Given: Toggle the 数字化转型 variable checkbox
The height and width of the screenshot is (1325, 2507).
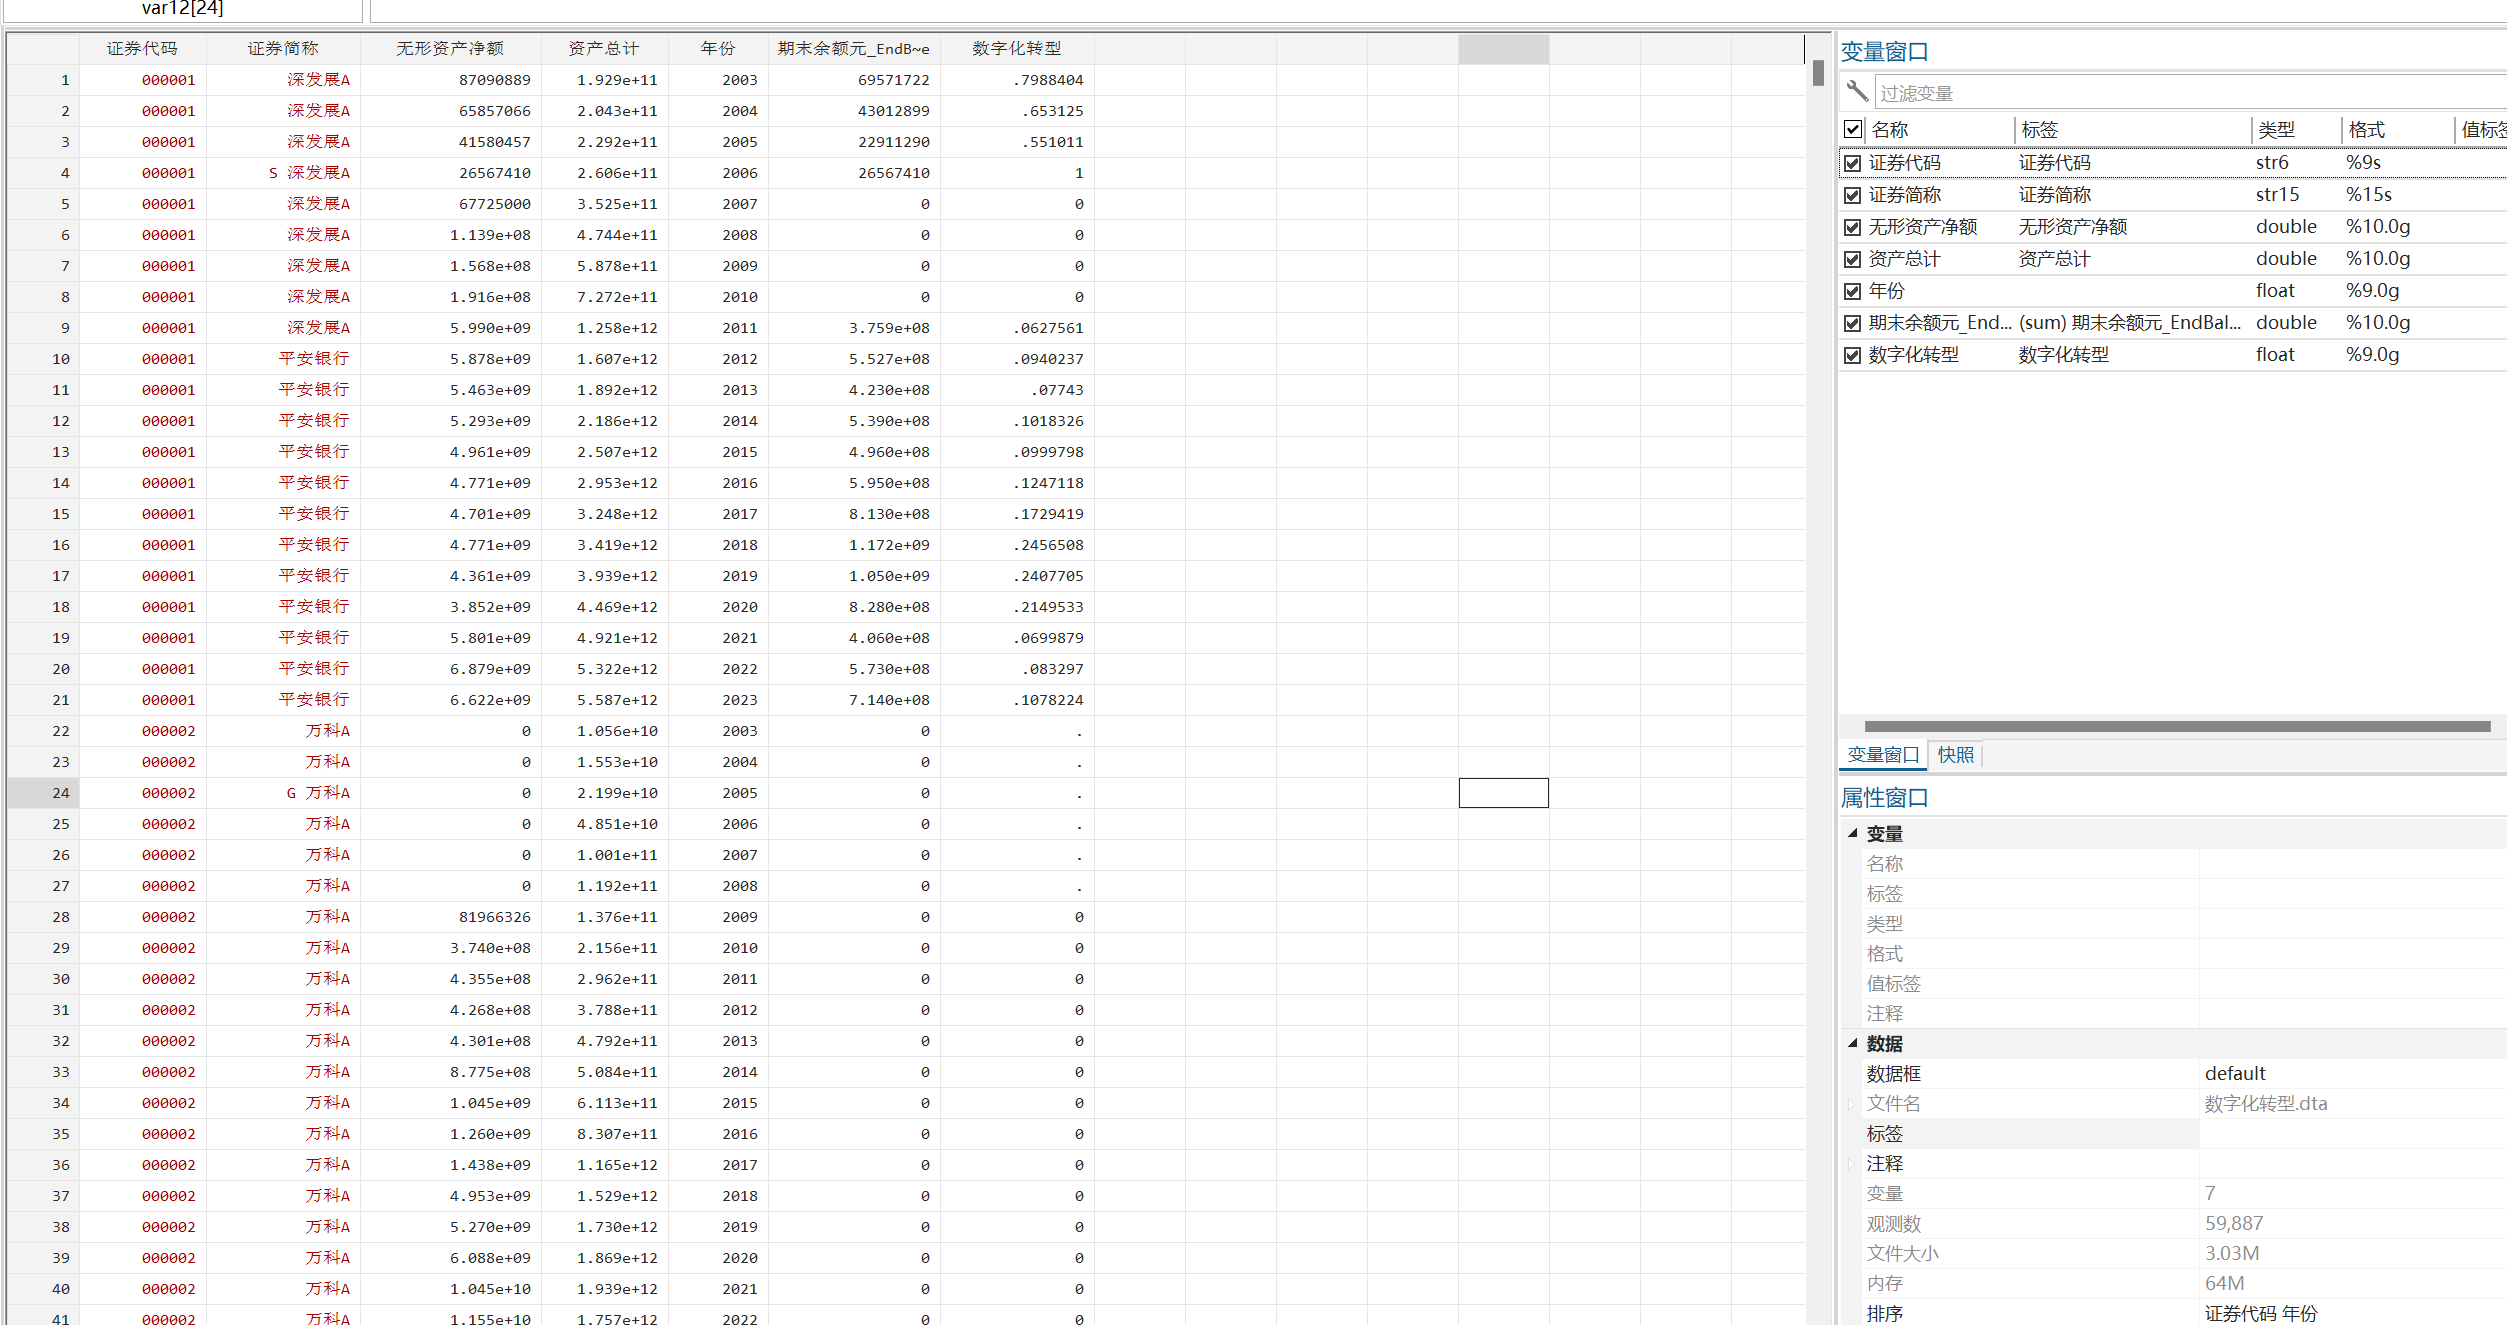Looking at the screenshot, I should [x=1853, y=355].
